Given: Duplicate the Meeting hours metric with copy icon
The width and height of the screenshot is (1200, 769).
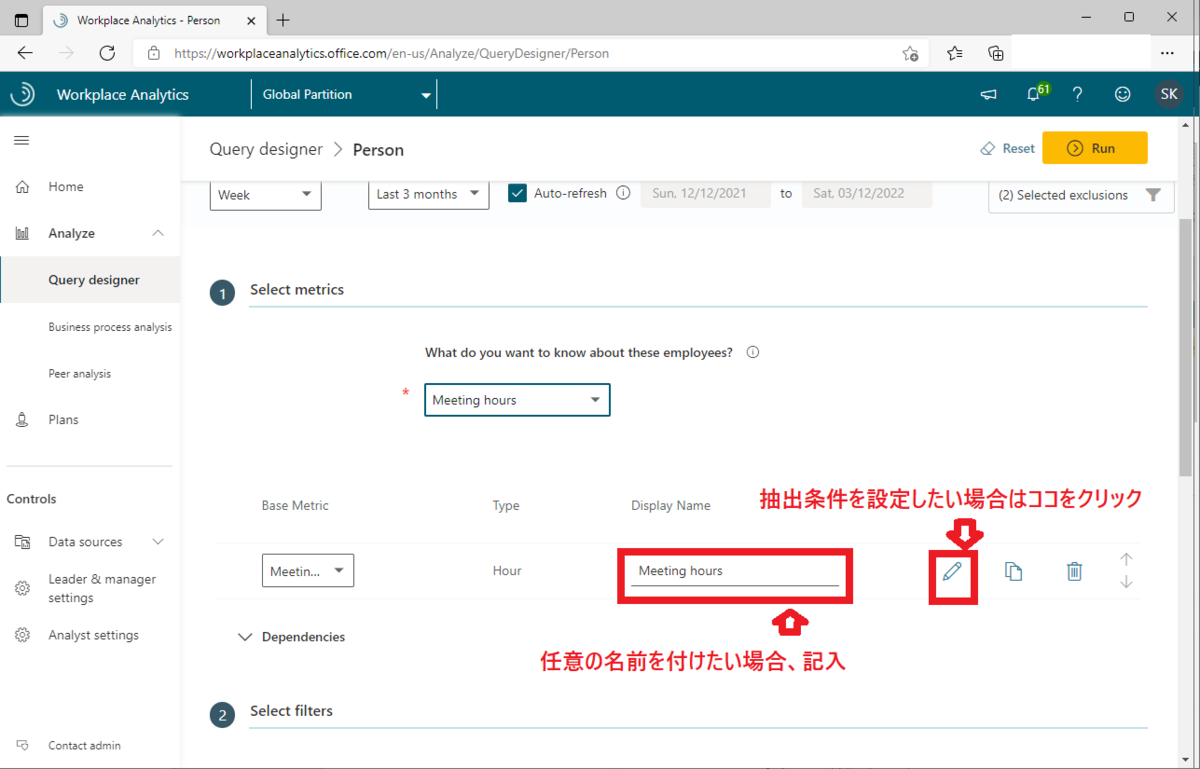Looking at the screenshot, I should pyautogui.click(x=1013, y=571).
